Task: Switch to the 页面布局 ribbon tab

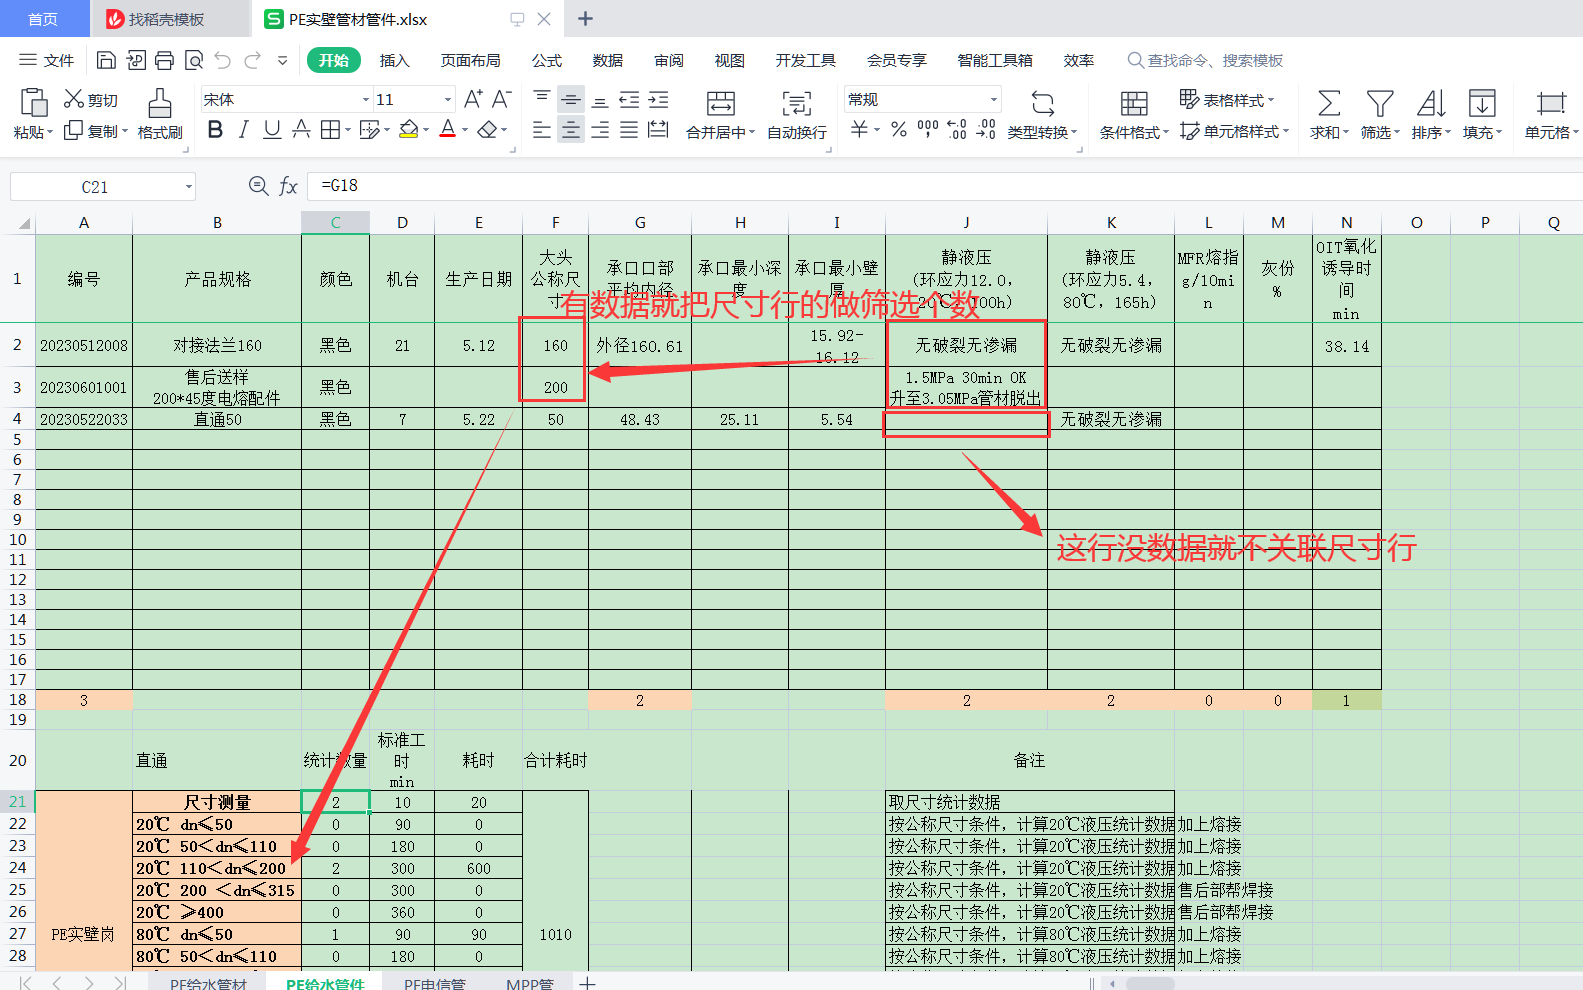Action: pos(471,60)
